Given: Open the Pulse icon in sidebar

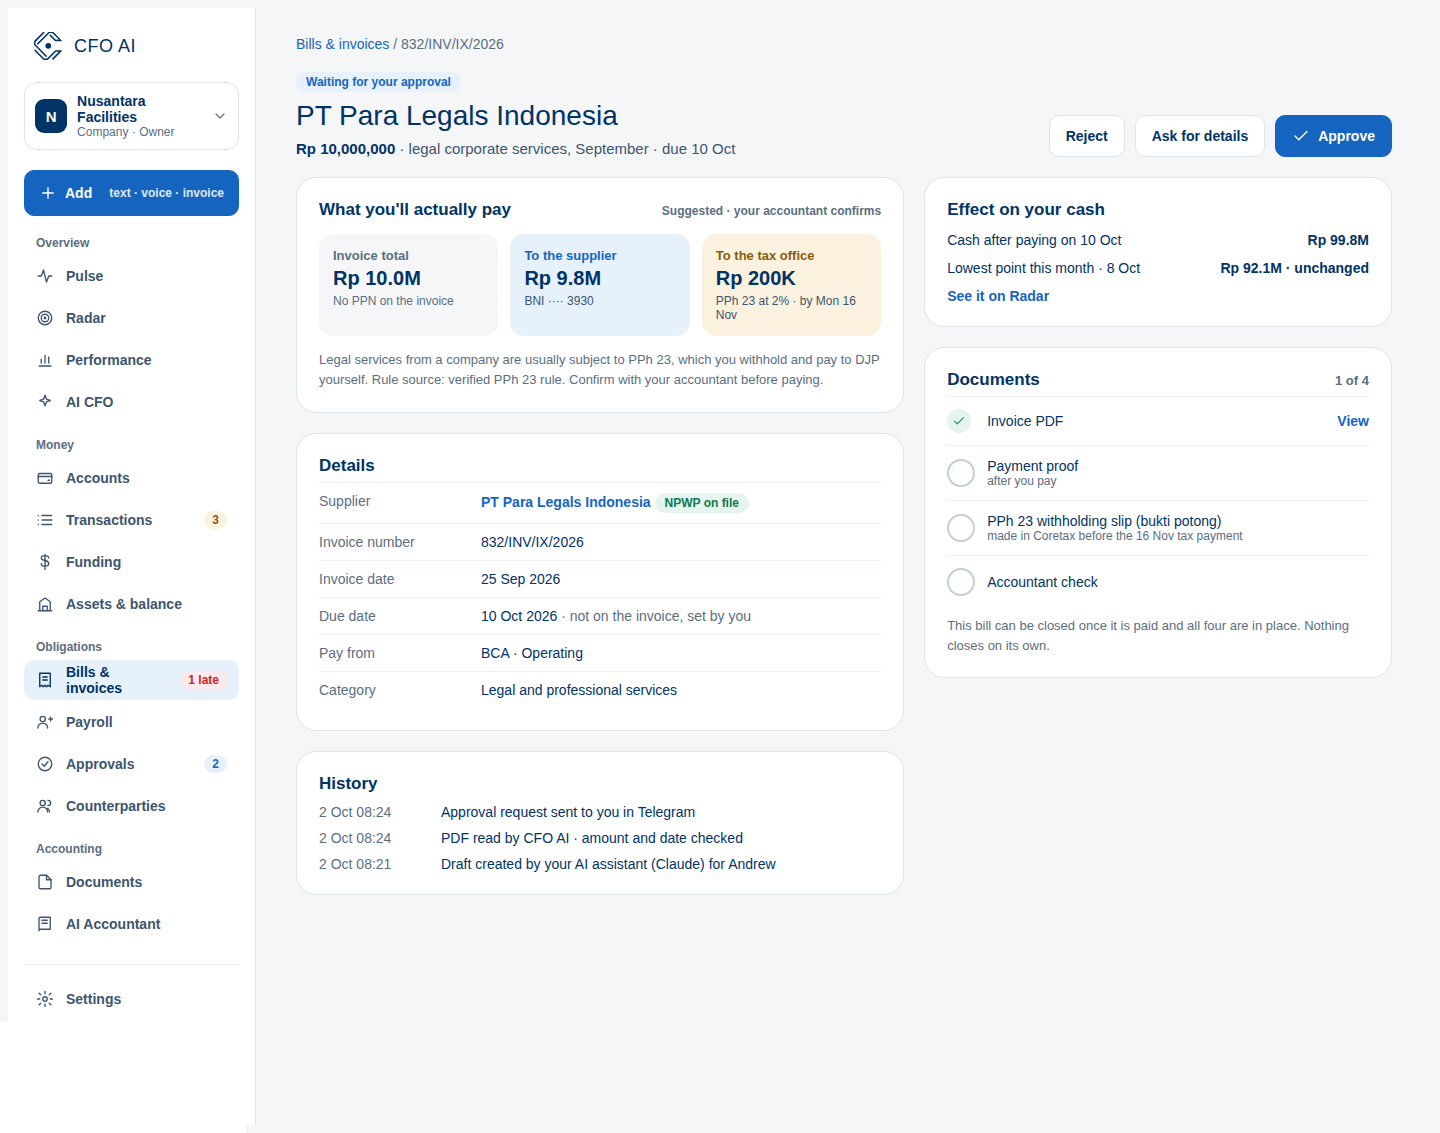Looking at the screenshot, I should pos(45,276).
